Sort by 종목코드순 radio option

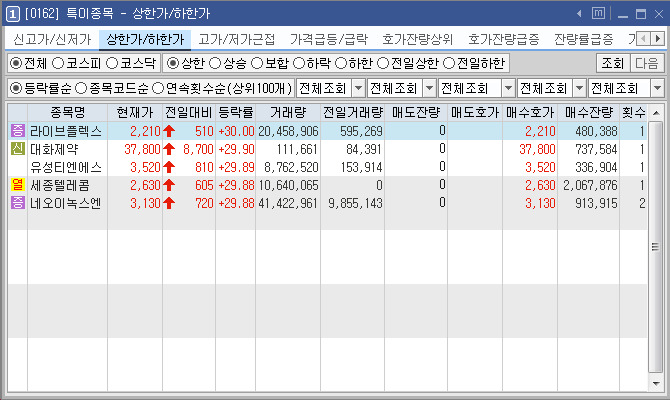pos(81,88)
